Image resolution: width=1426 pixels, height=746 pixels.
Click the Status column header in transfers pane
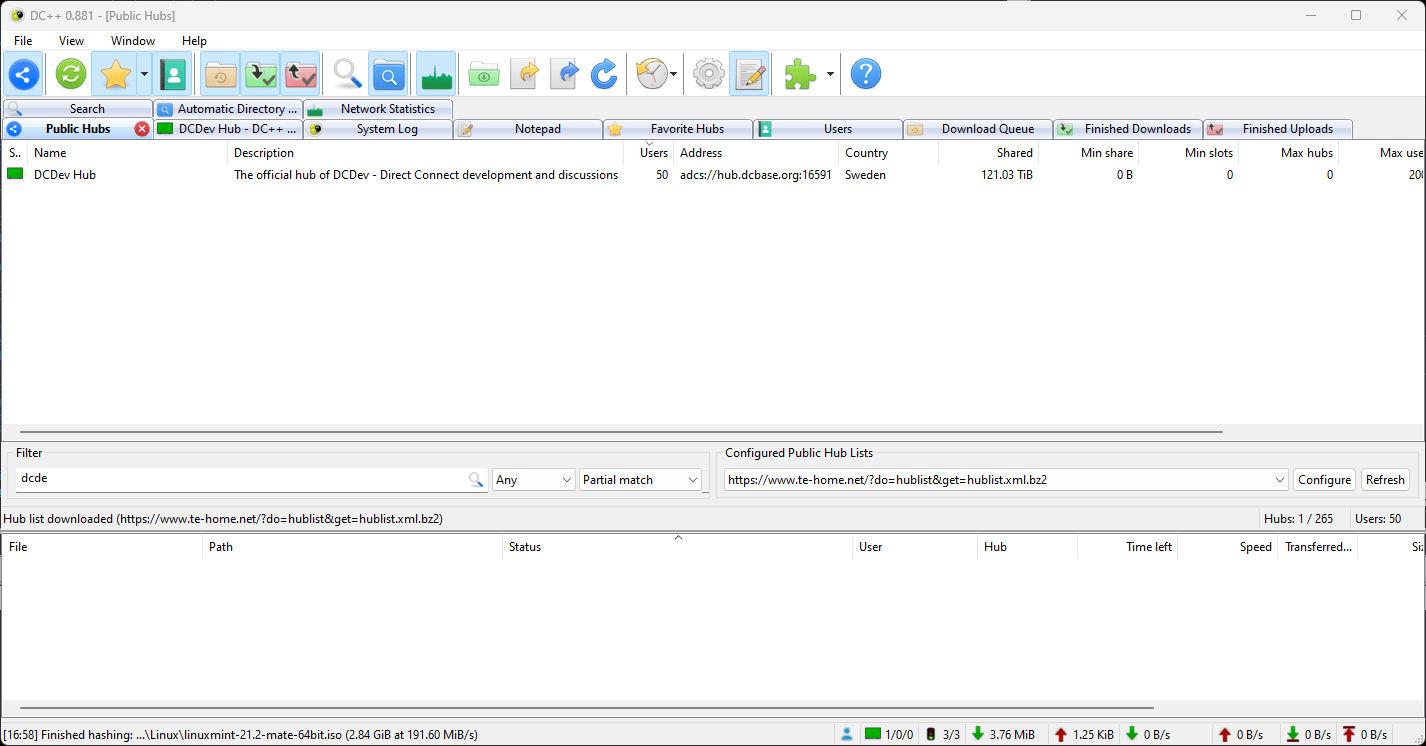[x=677, y=547]
